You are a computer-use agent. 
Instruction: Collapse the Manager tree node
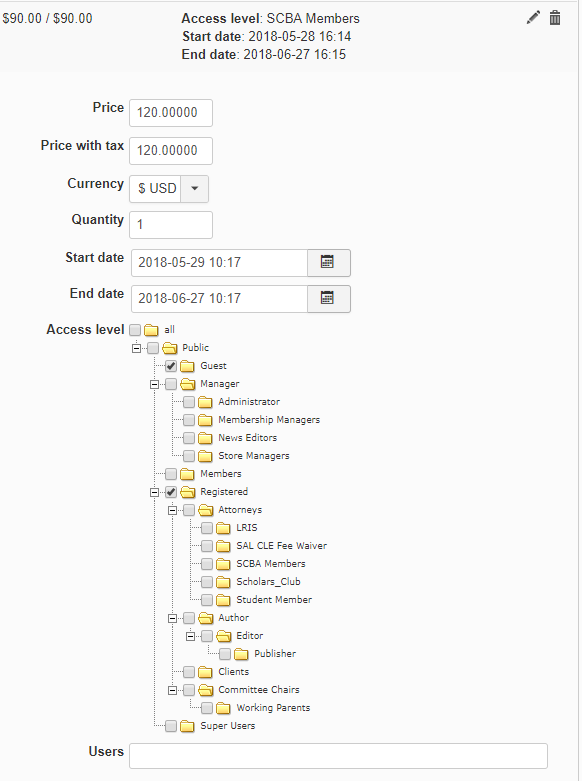pos(154,385)
